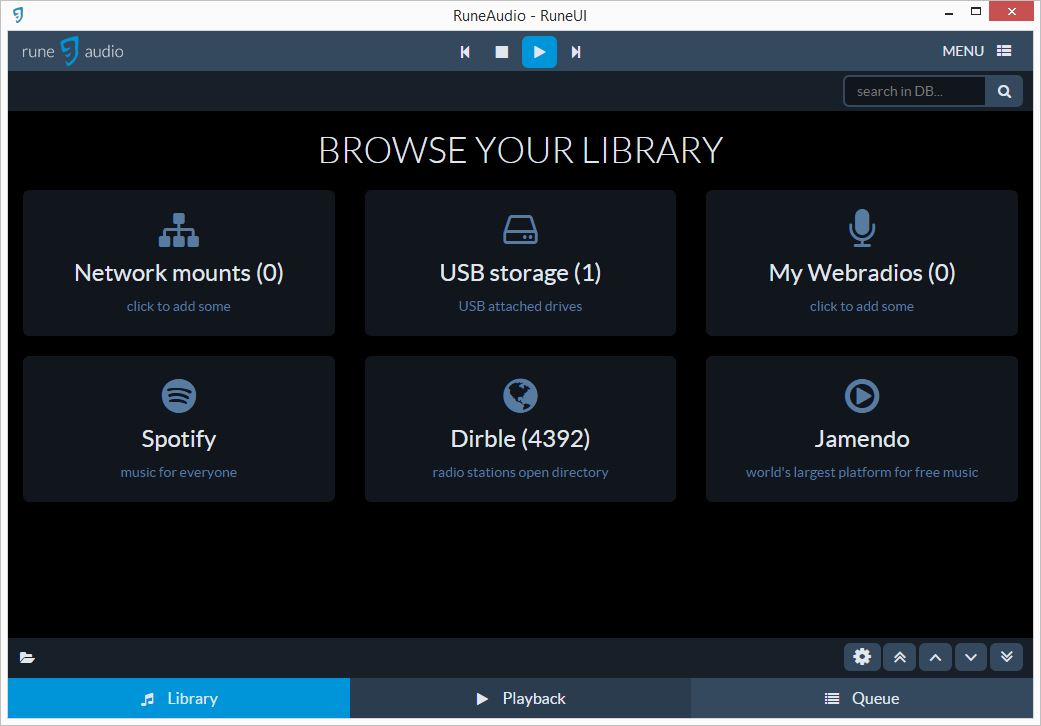Click the magnifier search button

1004,92
